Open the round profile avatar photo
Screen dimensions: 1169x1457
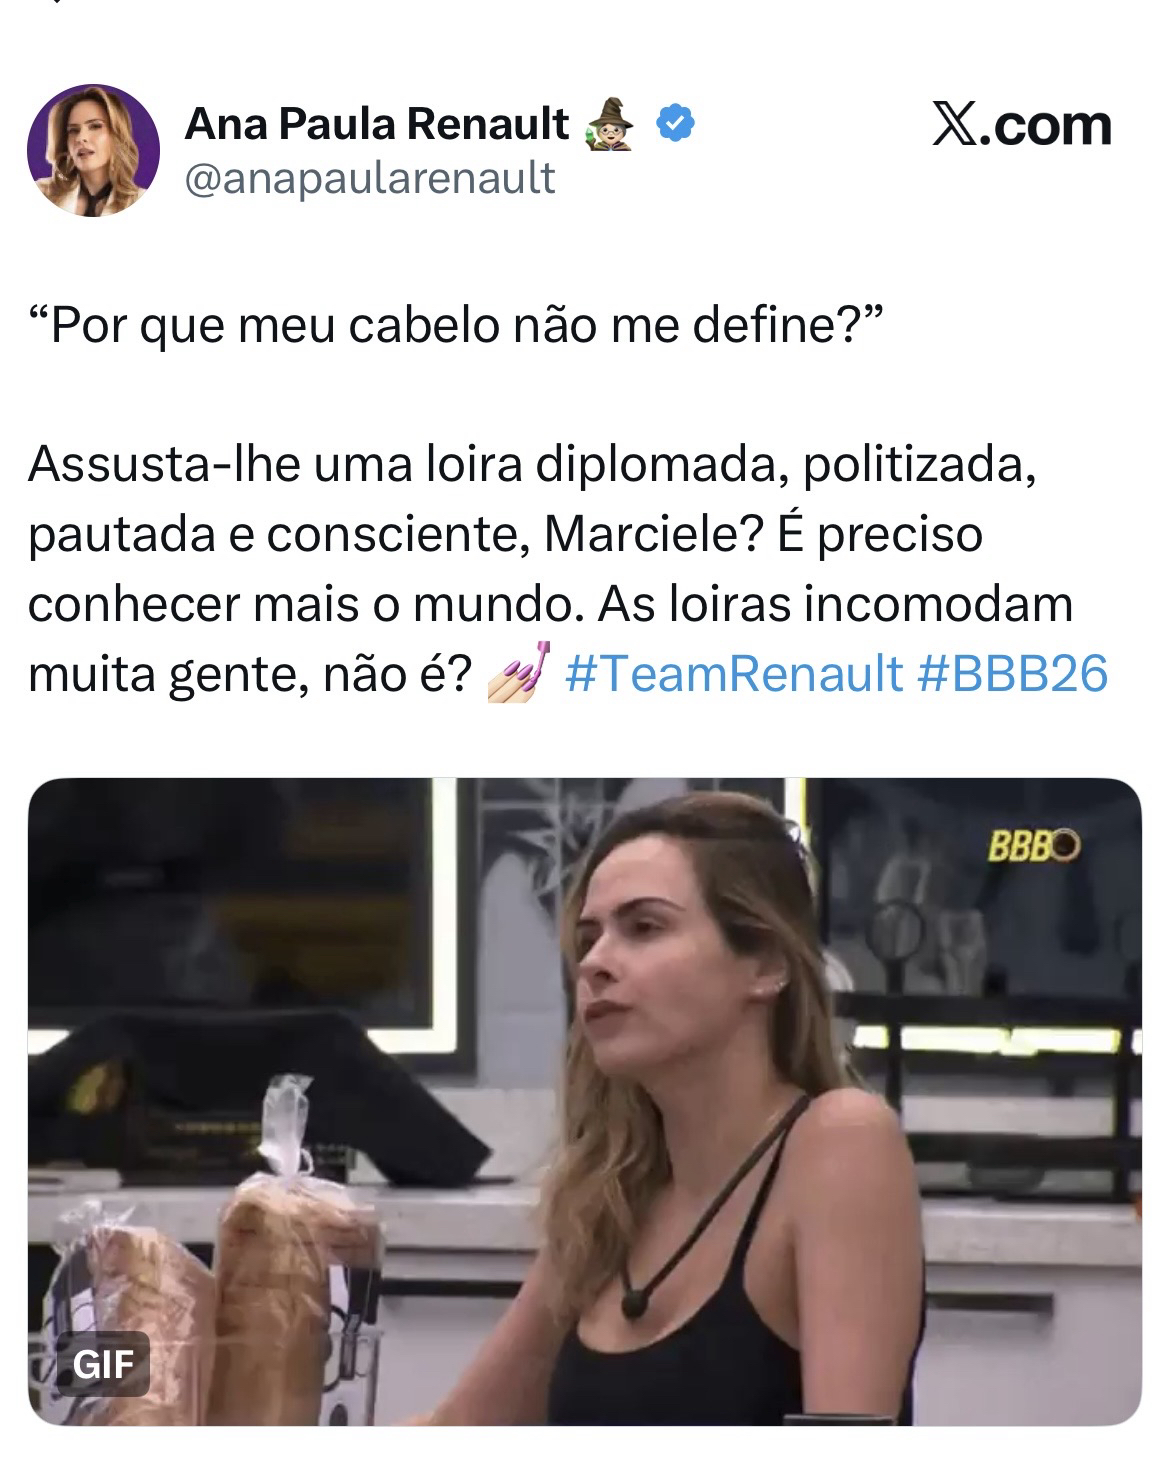coord(93,150)
